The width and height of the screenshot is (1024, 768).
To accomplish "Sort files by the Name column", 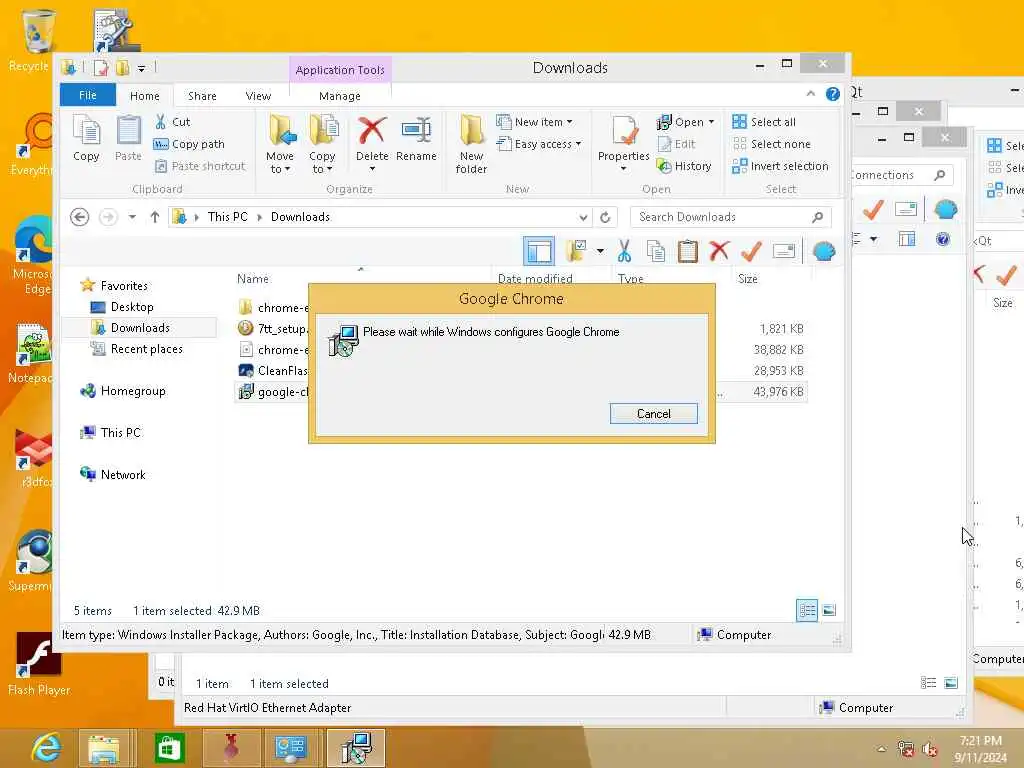I will 253,279.
